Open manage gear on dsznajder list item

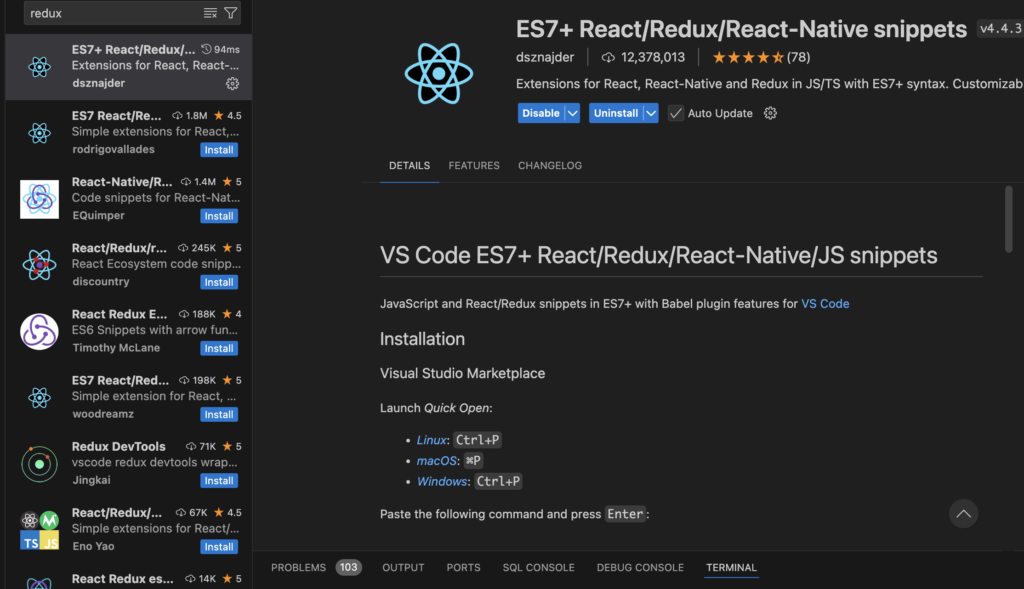click(x=232, y=83)
